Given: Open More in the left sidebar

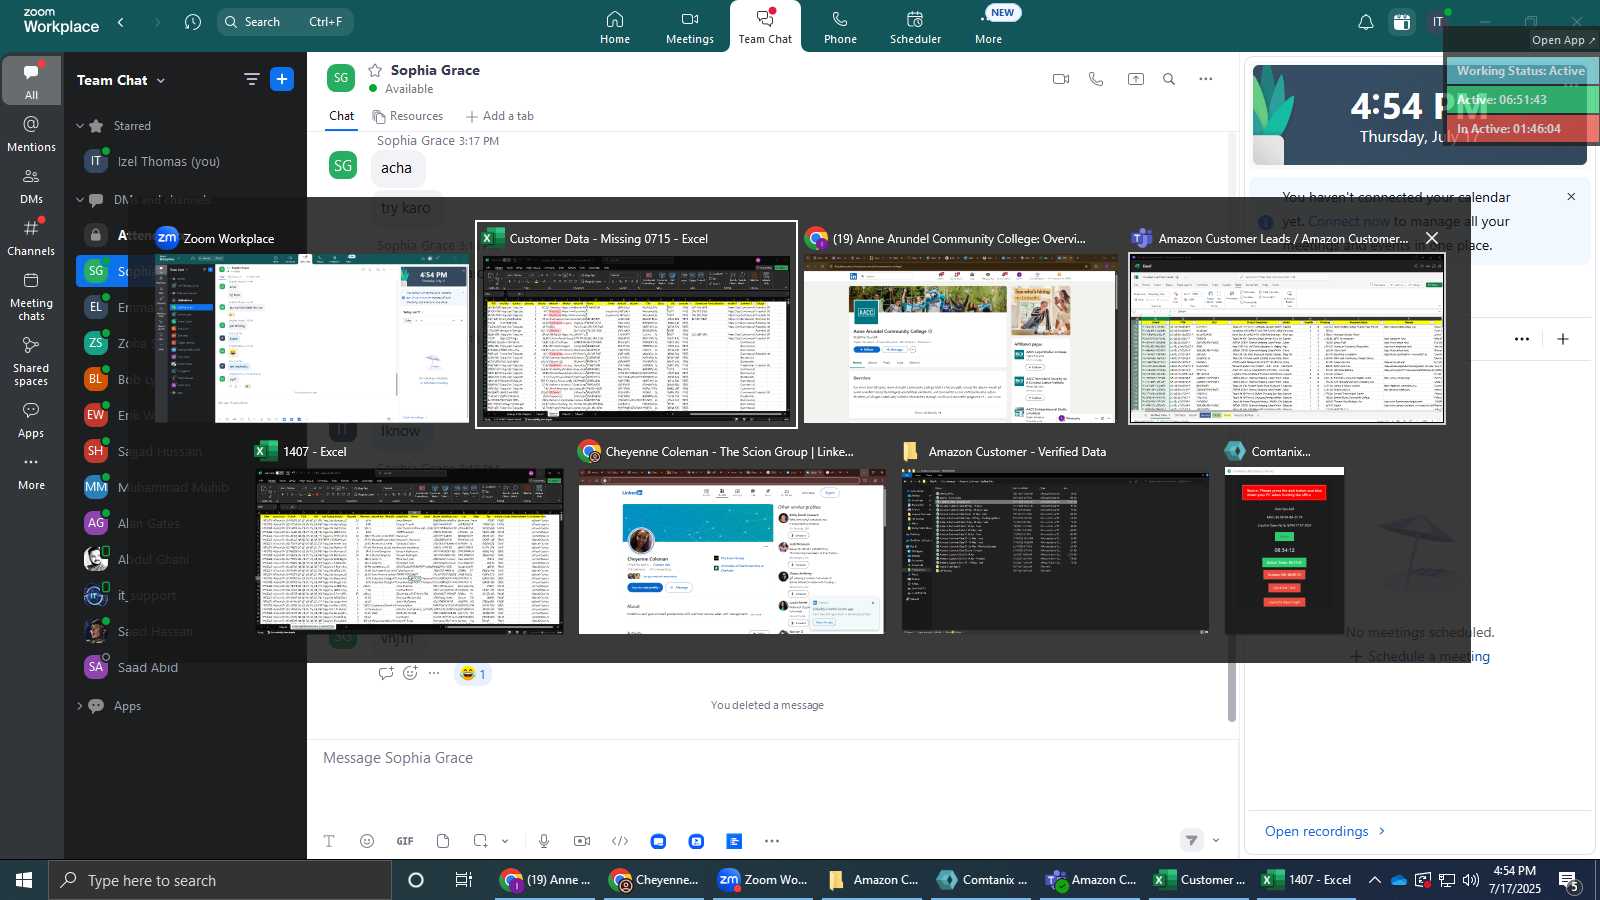Looking at the screenshot, I should (31, 473).
